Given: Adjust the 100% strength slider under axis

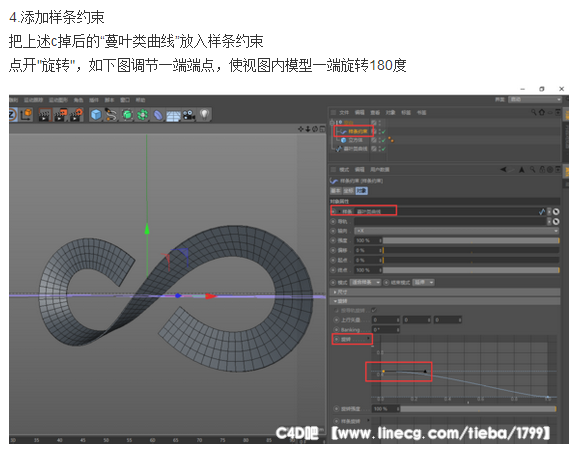Looking at the screenshot, I should click(471, 241).
